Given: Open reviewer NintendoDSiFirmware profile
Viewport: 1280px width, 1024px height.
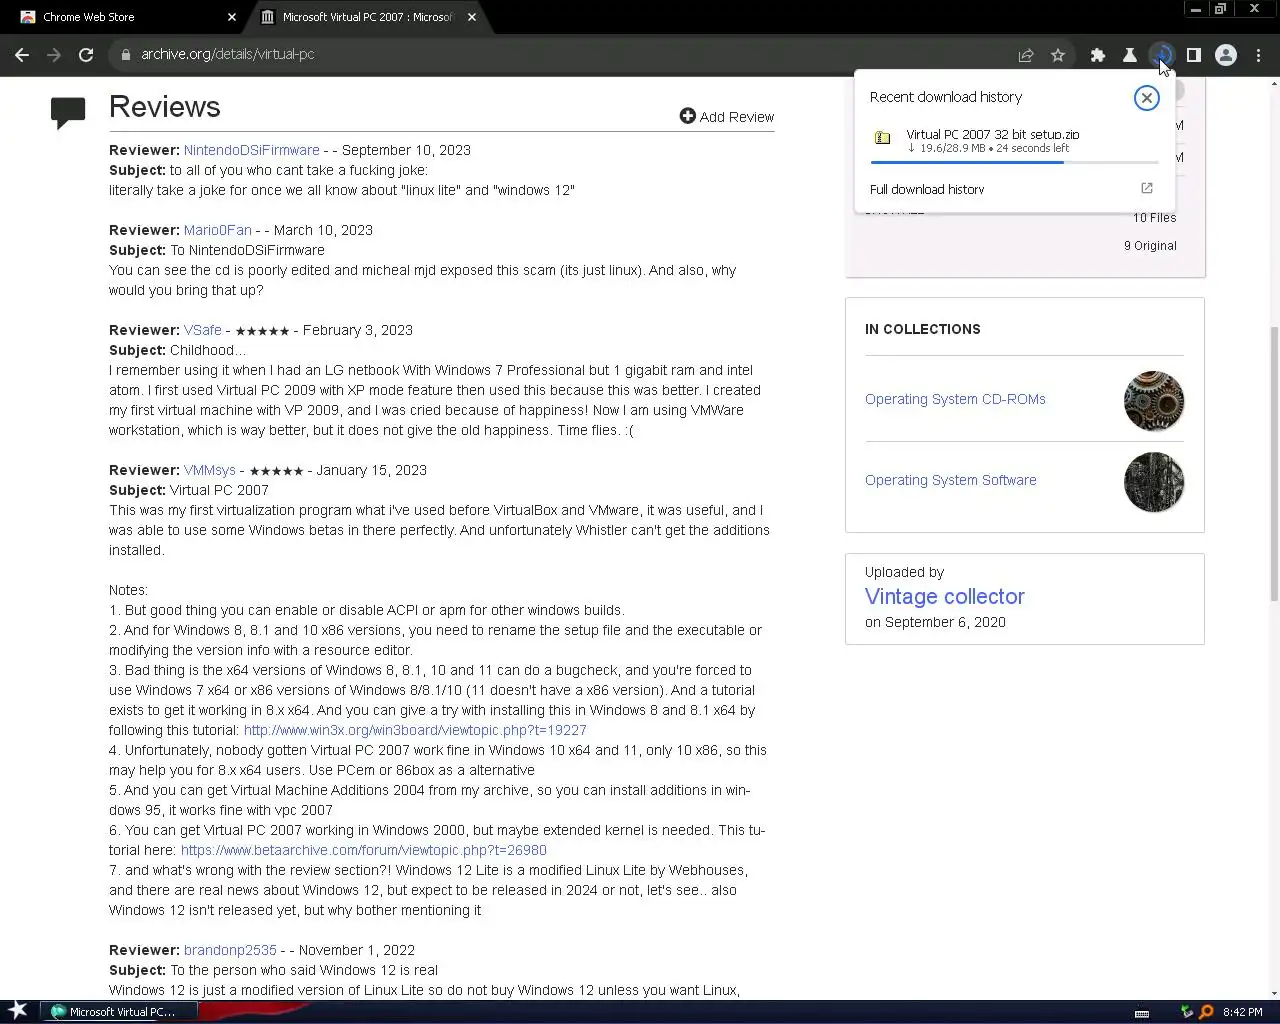Looking at the screenshot, I should [x=251, y=150].
